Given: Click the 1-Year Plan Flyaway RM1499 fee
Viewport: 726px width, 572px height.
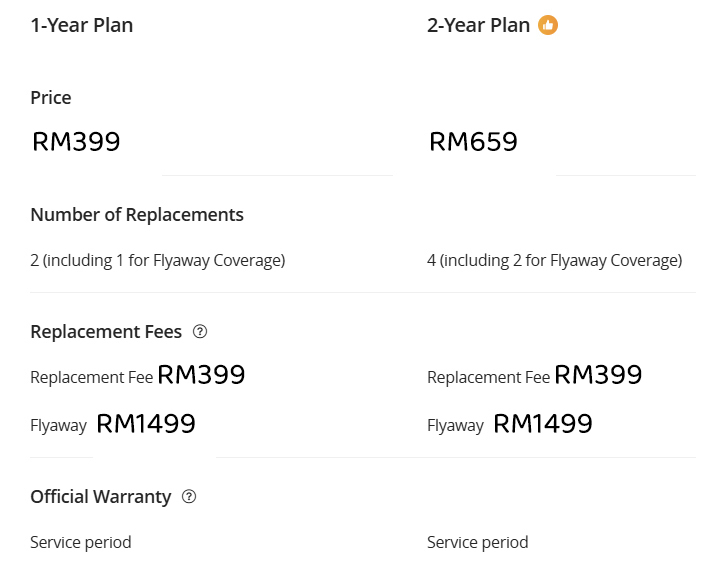Looking at the screenshot, I should pos(146,423).
